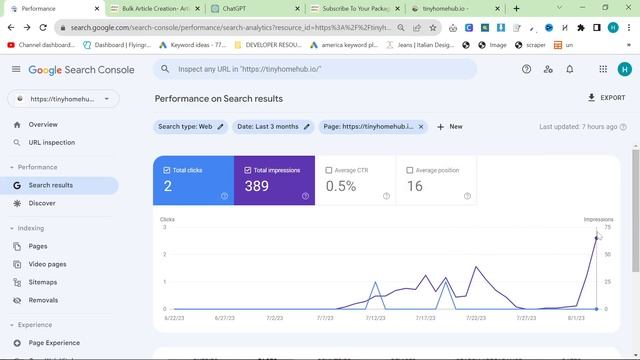Show help for Average position metric
Screen dimensions: 640x360
(x=467, y=196)
